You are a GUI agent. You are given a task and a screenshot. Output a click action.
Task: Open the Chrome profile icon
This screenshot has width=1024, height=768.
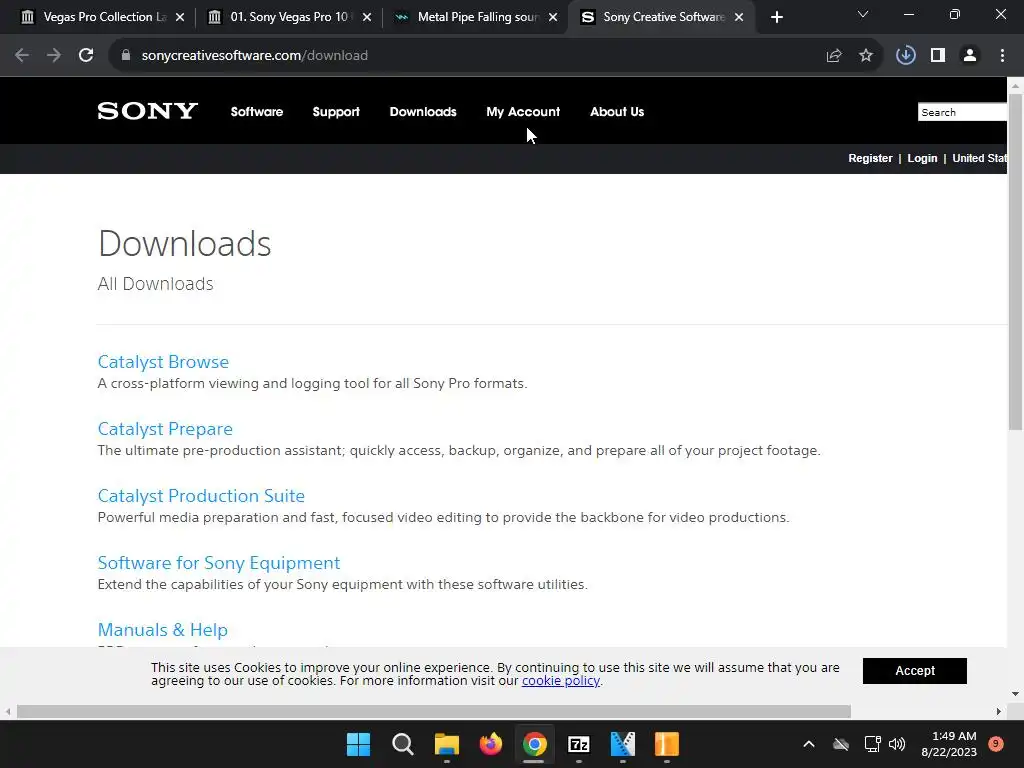[x=970, y=56]
